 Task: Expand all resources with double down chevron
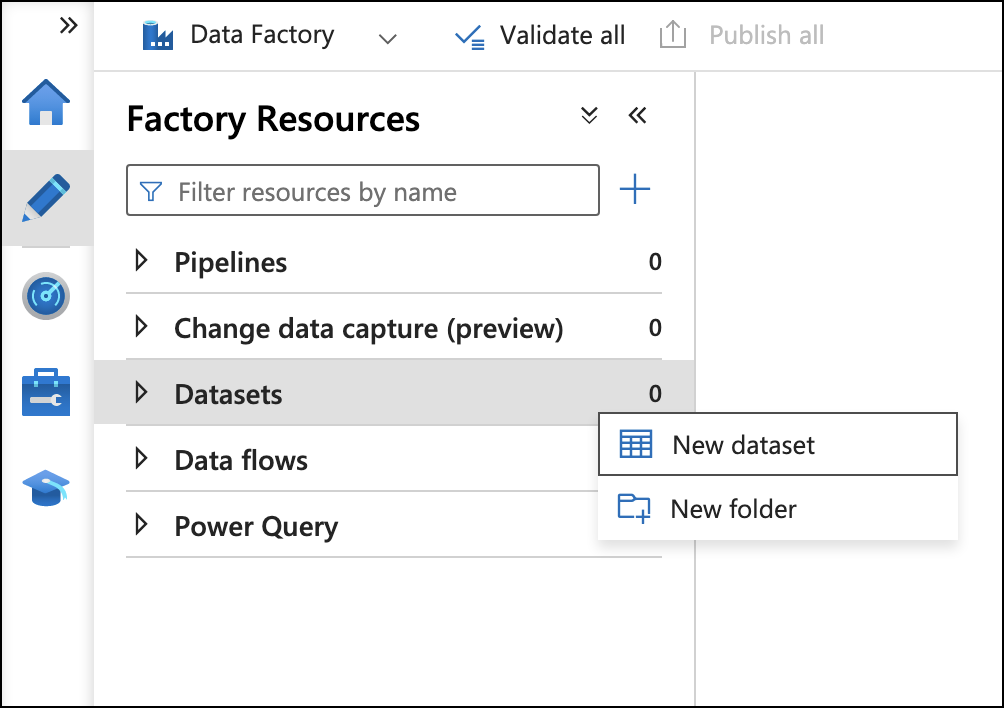[590, 116]
